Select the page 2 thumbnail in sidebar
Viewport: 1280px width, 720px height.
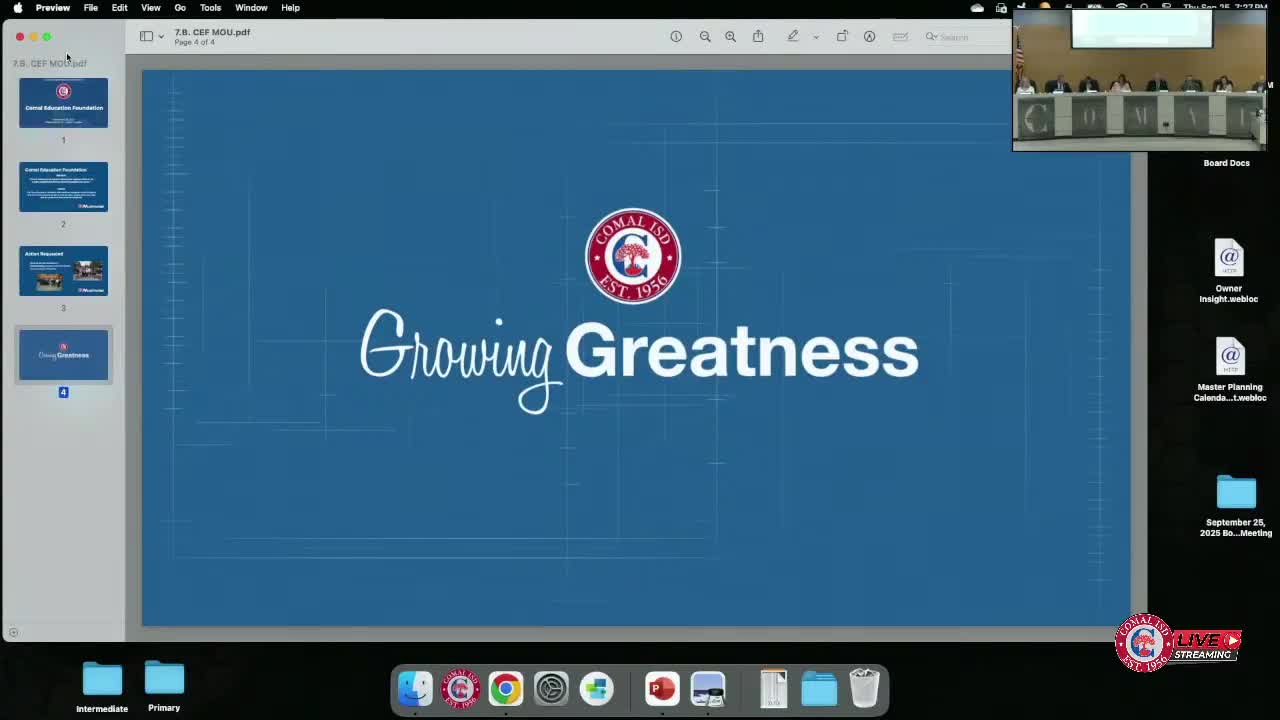tap(63, 187)
